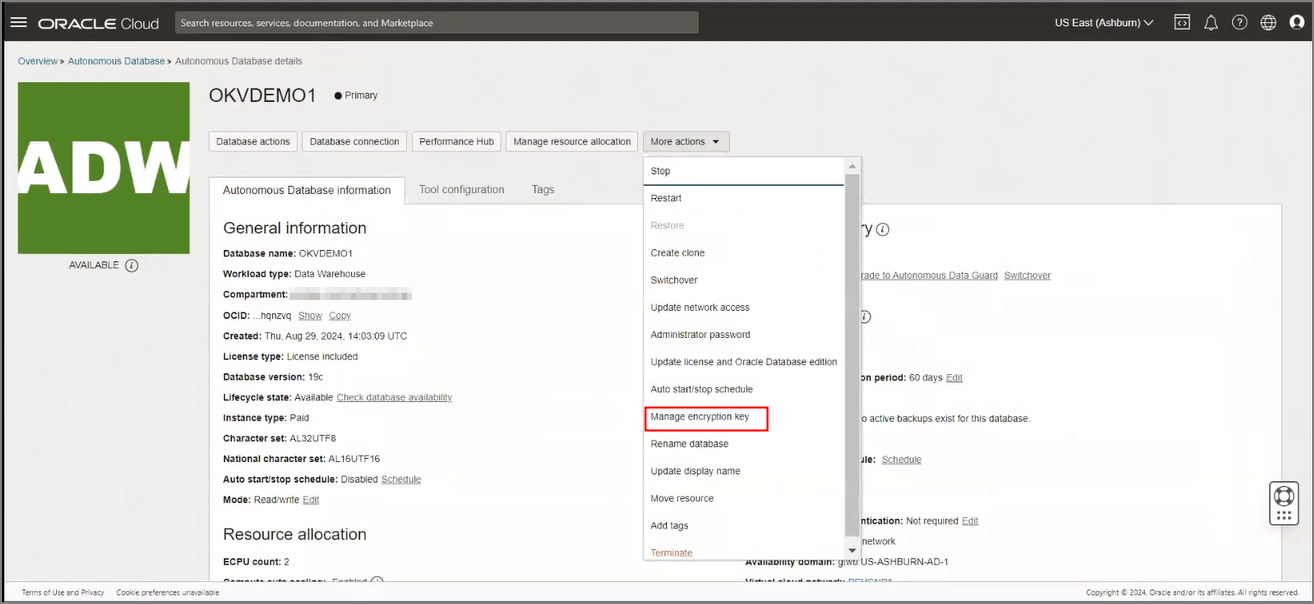This screenshot has height=604, width=1314.
Task: Click the Database actions button
Action: point(253,142)
